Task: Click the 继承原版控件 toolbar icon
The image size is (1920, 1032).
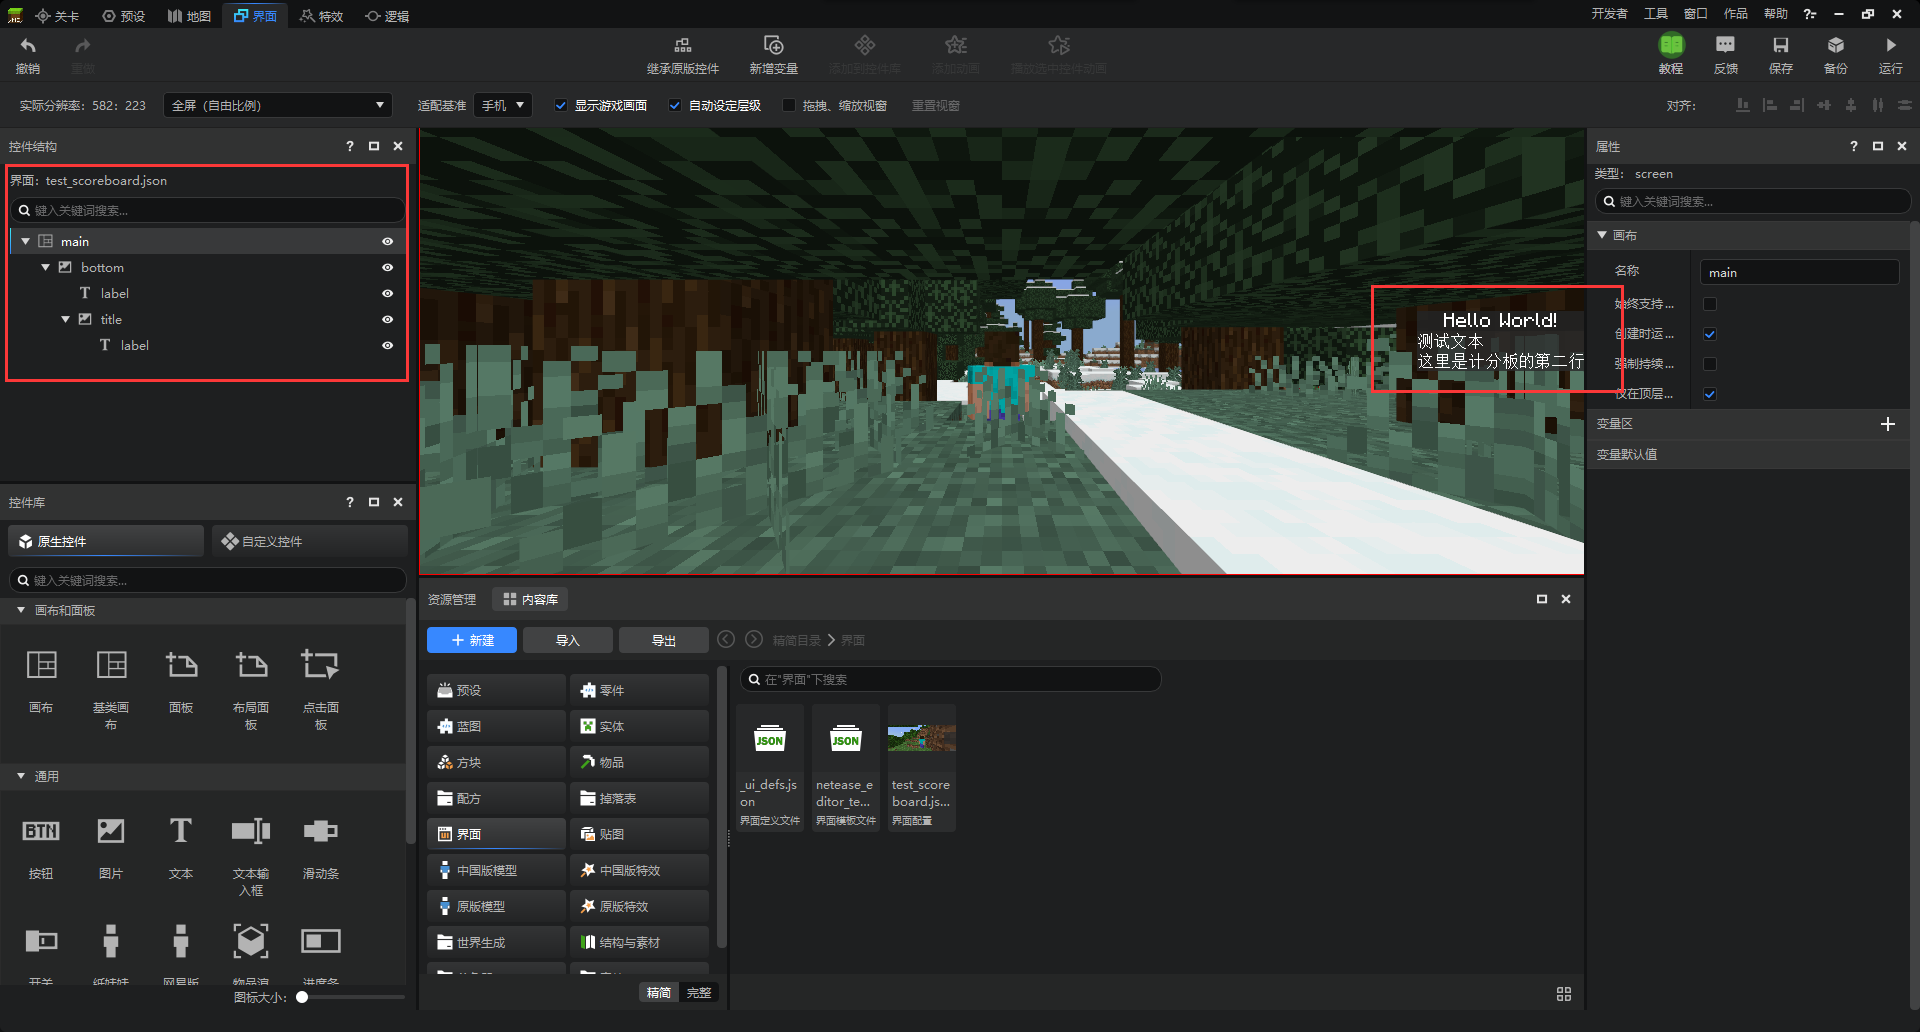Action: (x=683, y=45)
